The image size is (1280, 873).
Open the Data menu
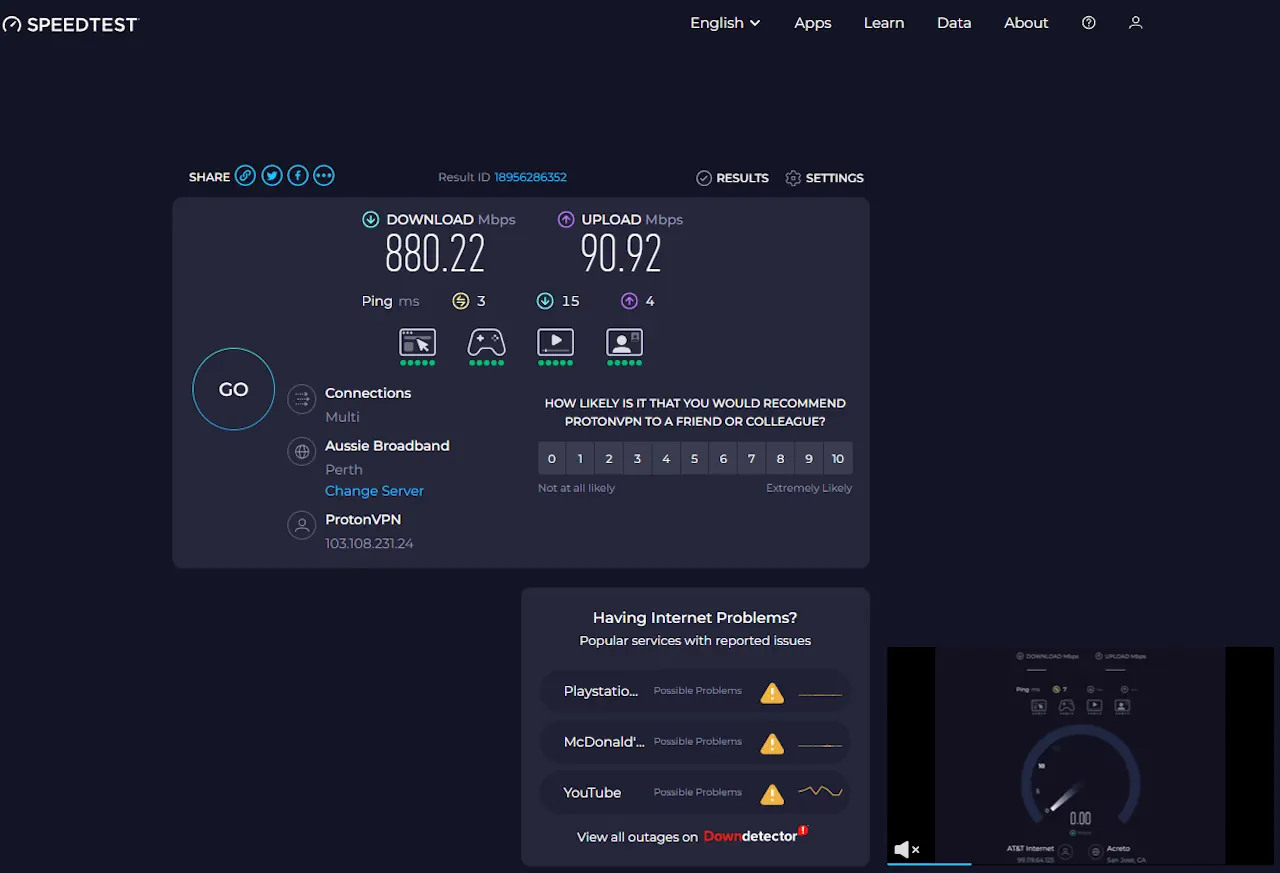(954, 23)
